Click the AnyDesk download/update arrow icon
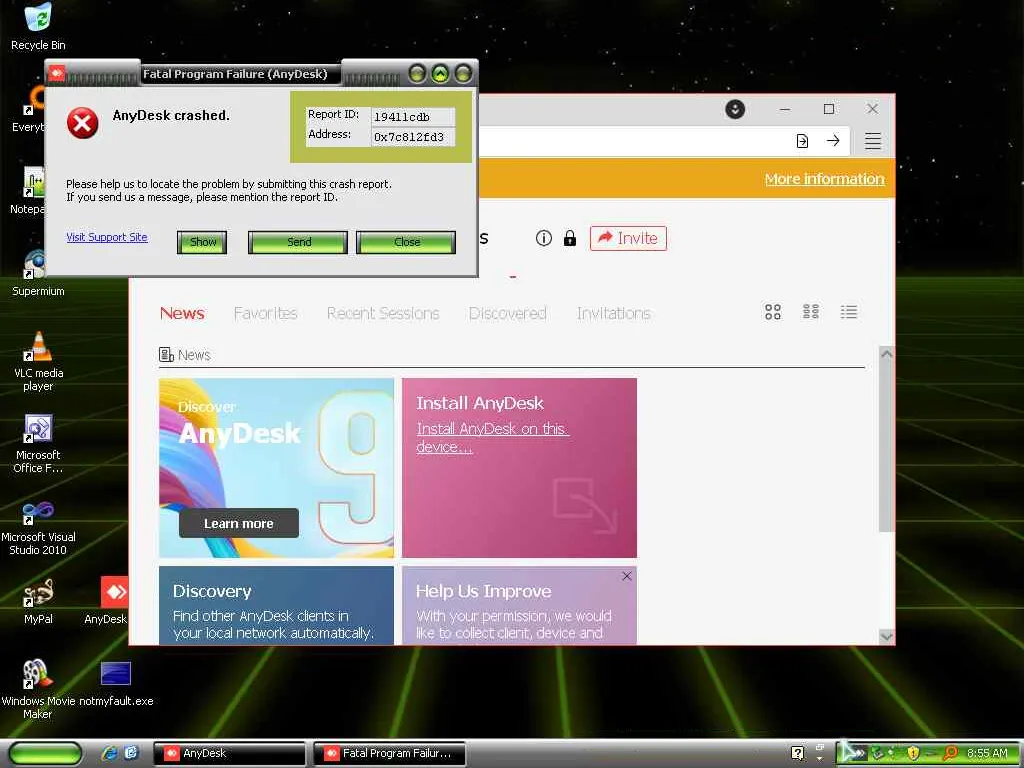The image size is (1024, 768). [735, 109]
